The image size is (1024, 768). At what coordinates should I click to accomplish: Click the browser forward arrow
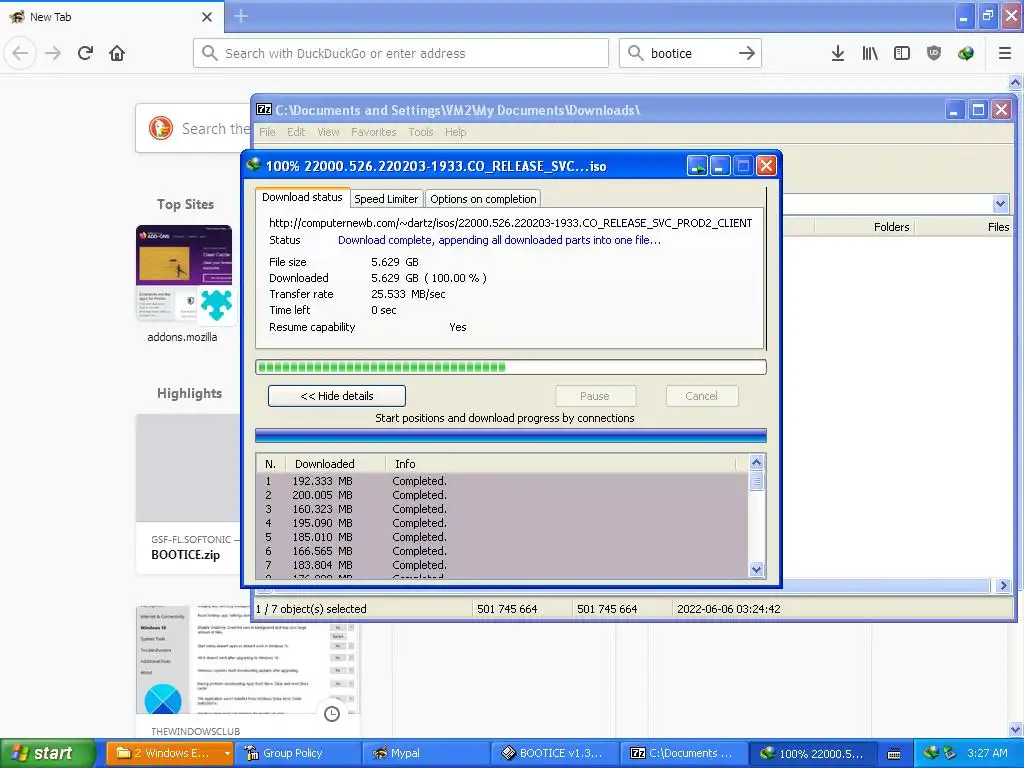(53, 54)
